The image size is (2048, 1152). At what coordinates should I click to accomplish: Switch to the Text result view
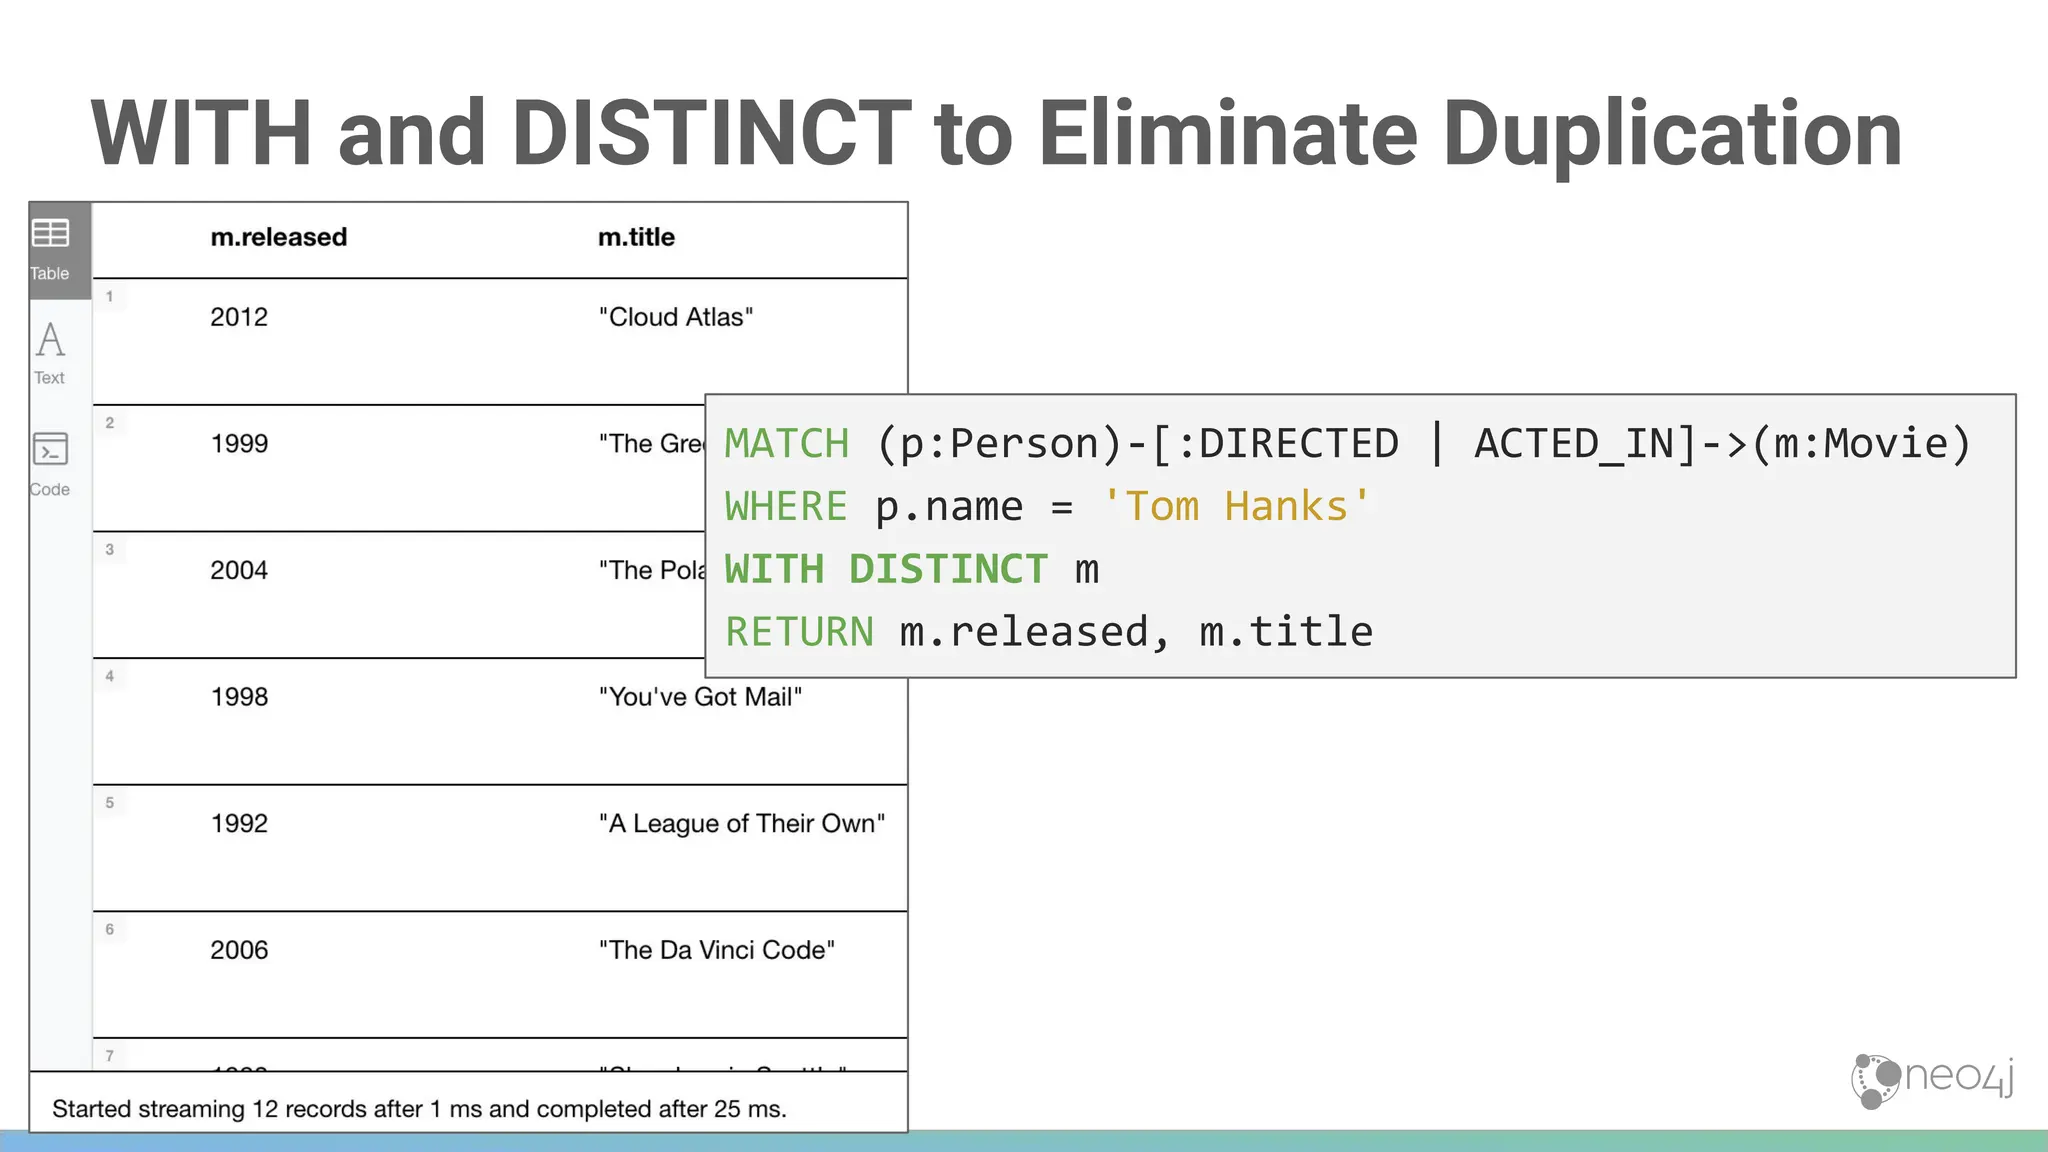(50, 353)
